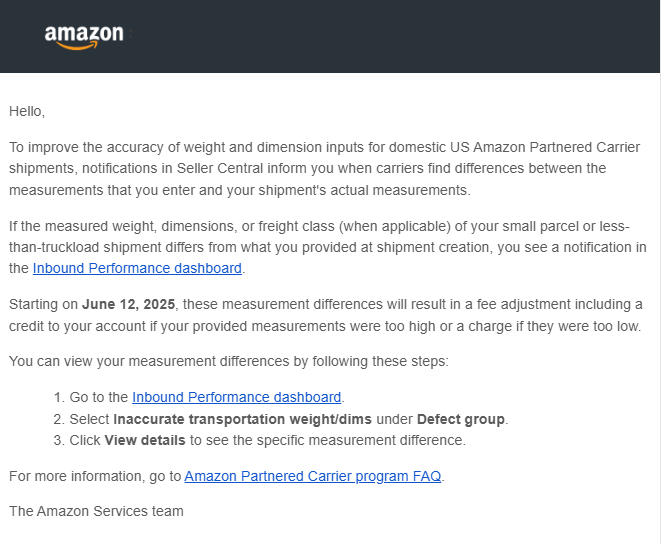Click the dark header banner area

point(400,36)
